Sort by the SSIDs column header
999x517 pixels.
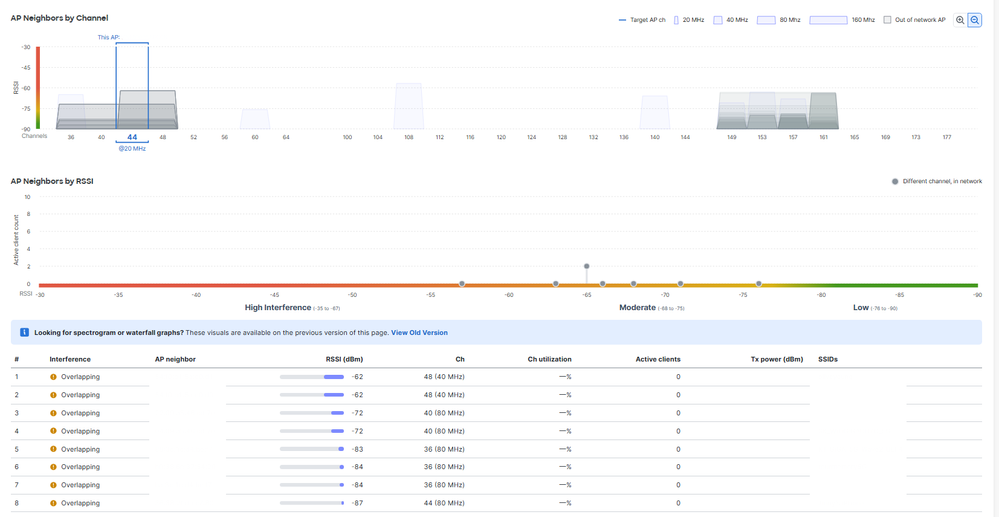tap(828, 359)
